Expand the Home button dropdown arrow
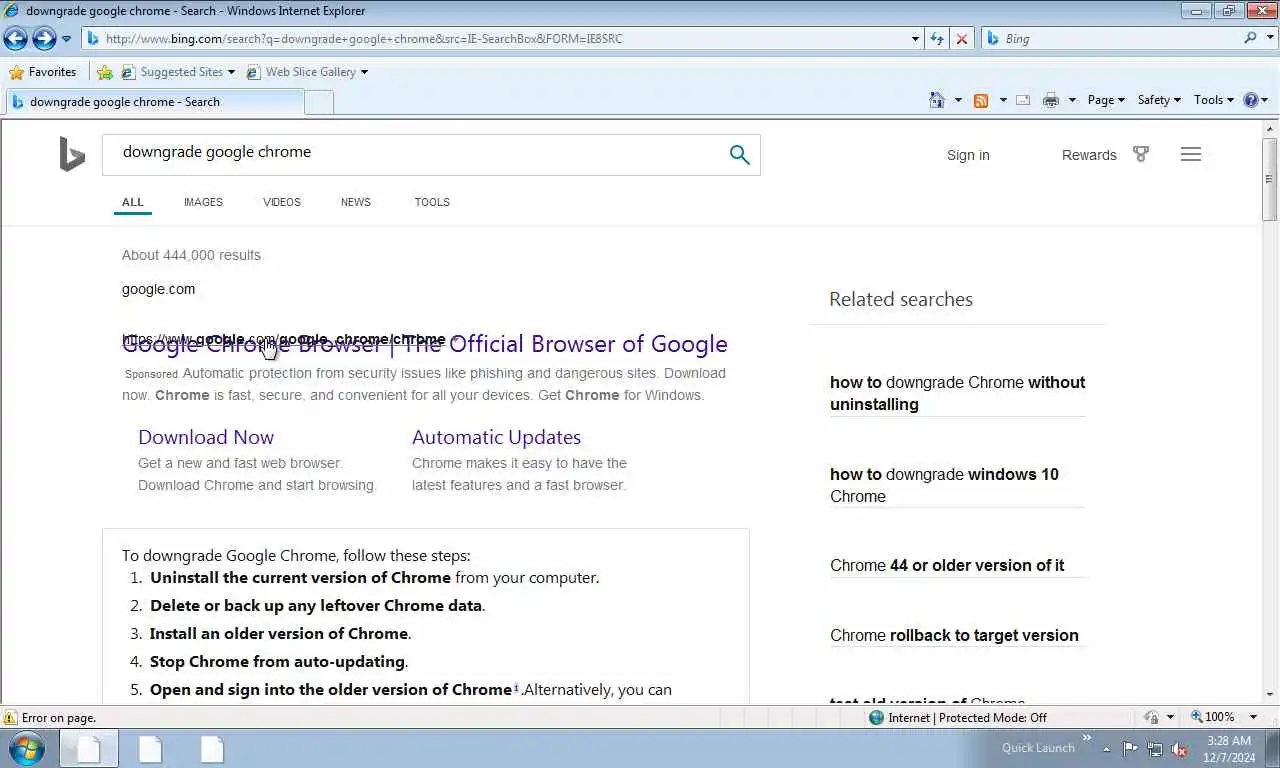Viewport: 1280px width, 768px height. 958,100
